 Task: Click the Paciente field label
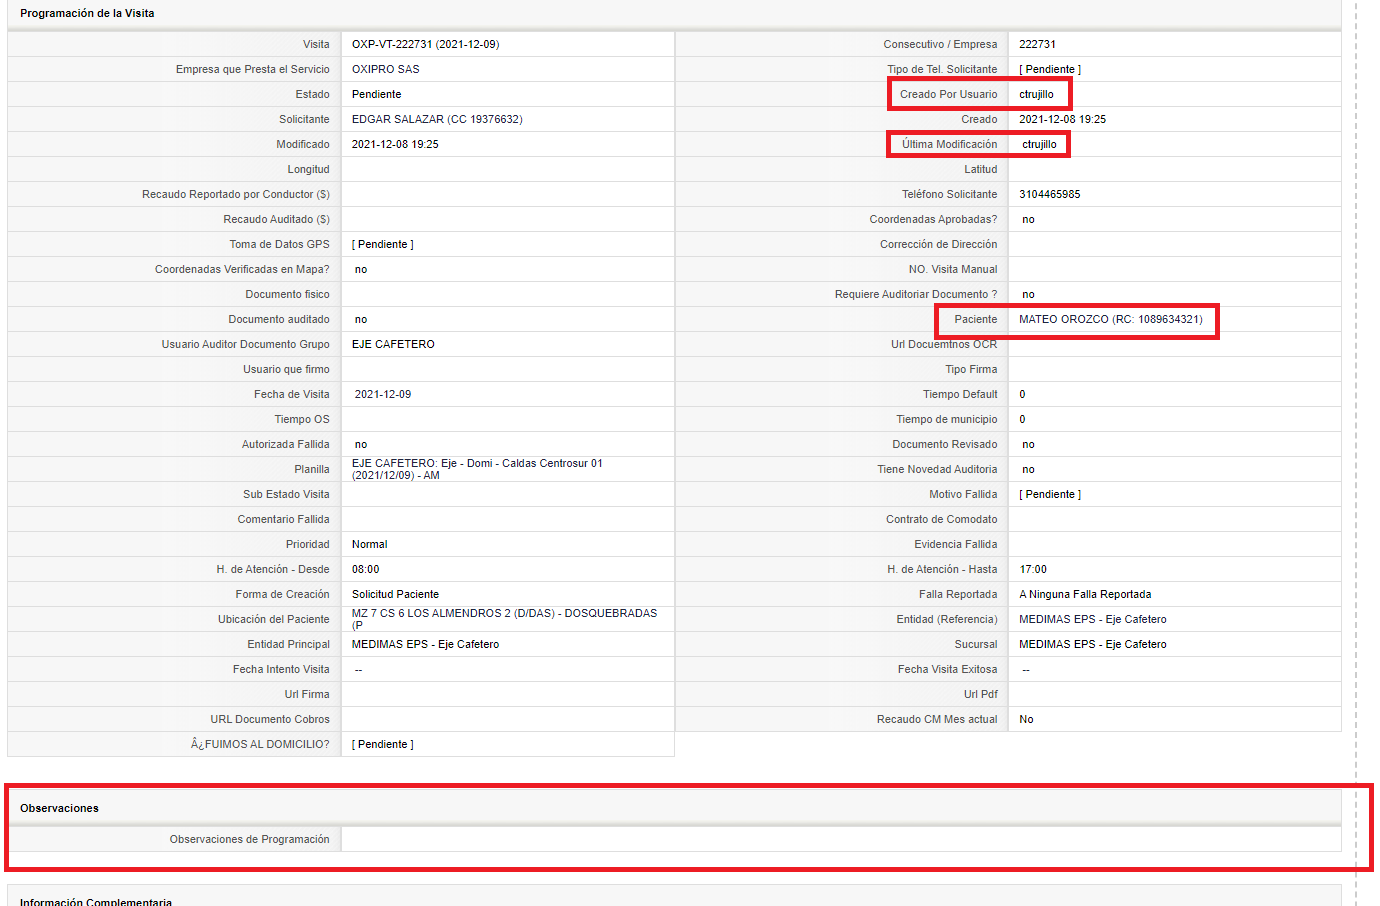[x=975, y=319]
